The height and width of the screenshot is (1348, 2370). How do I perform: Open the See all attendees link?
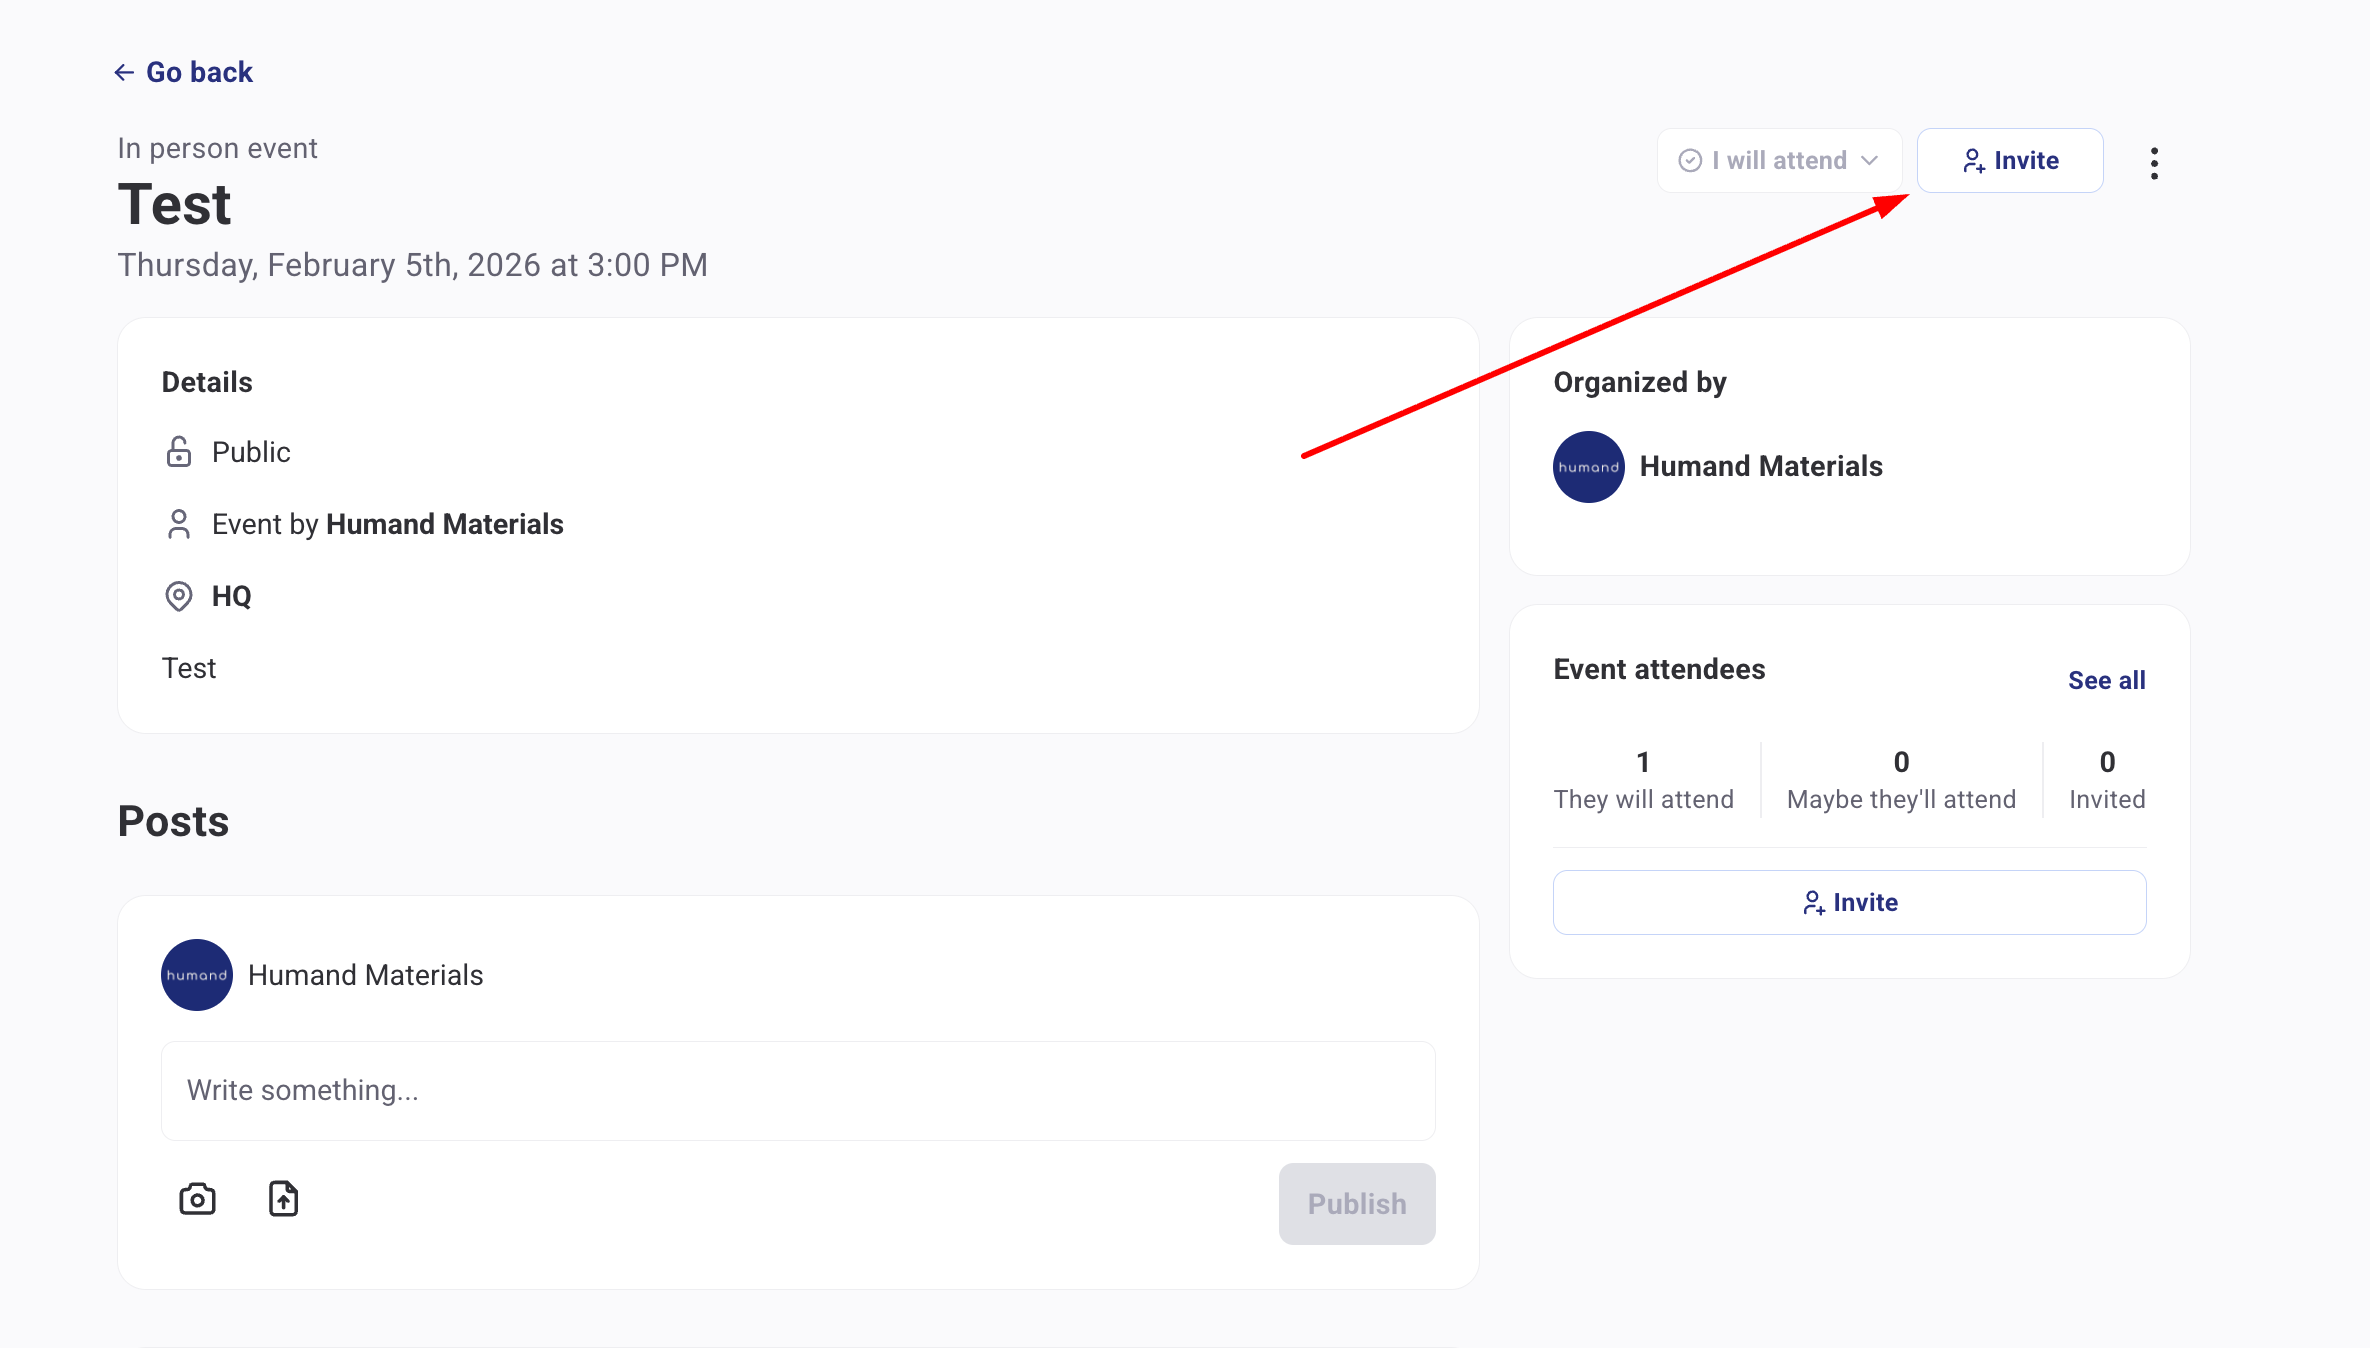pyautogui.click(x=2106, y=680)
